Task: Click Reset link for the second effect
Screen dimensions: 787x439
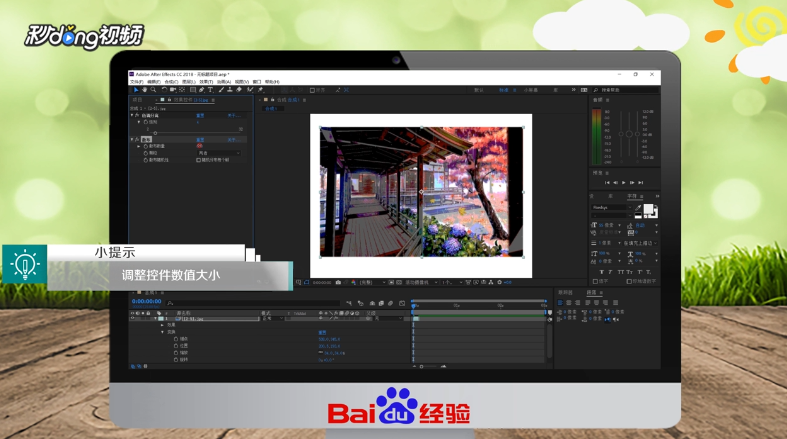Action: pos(200,139)
